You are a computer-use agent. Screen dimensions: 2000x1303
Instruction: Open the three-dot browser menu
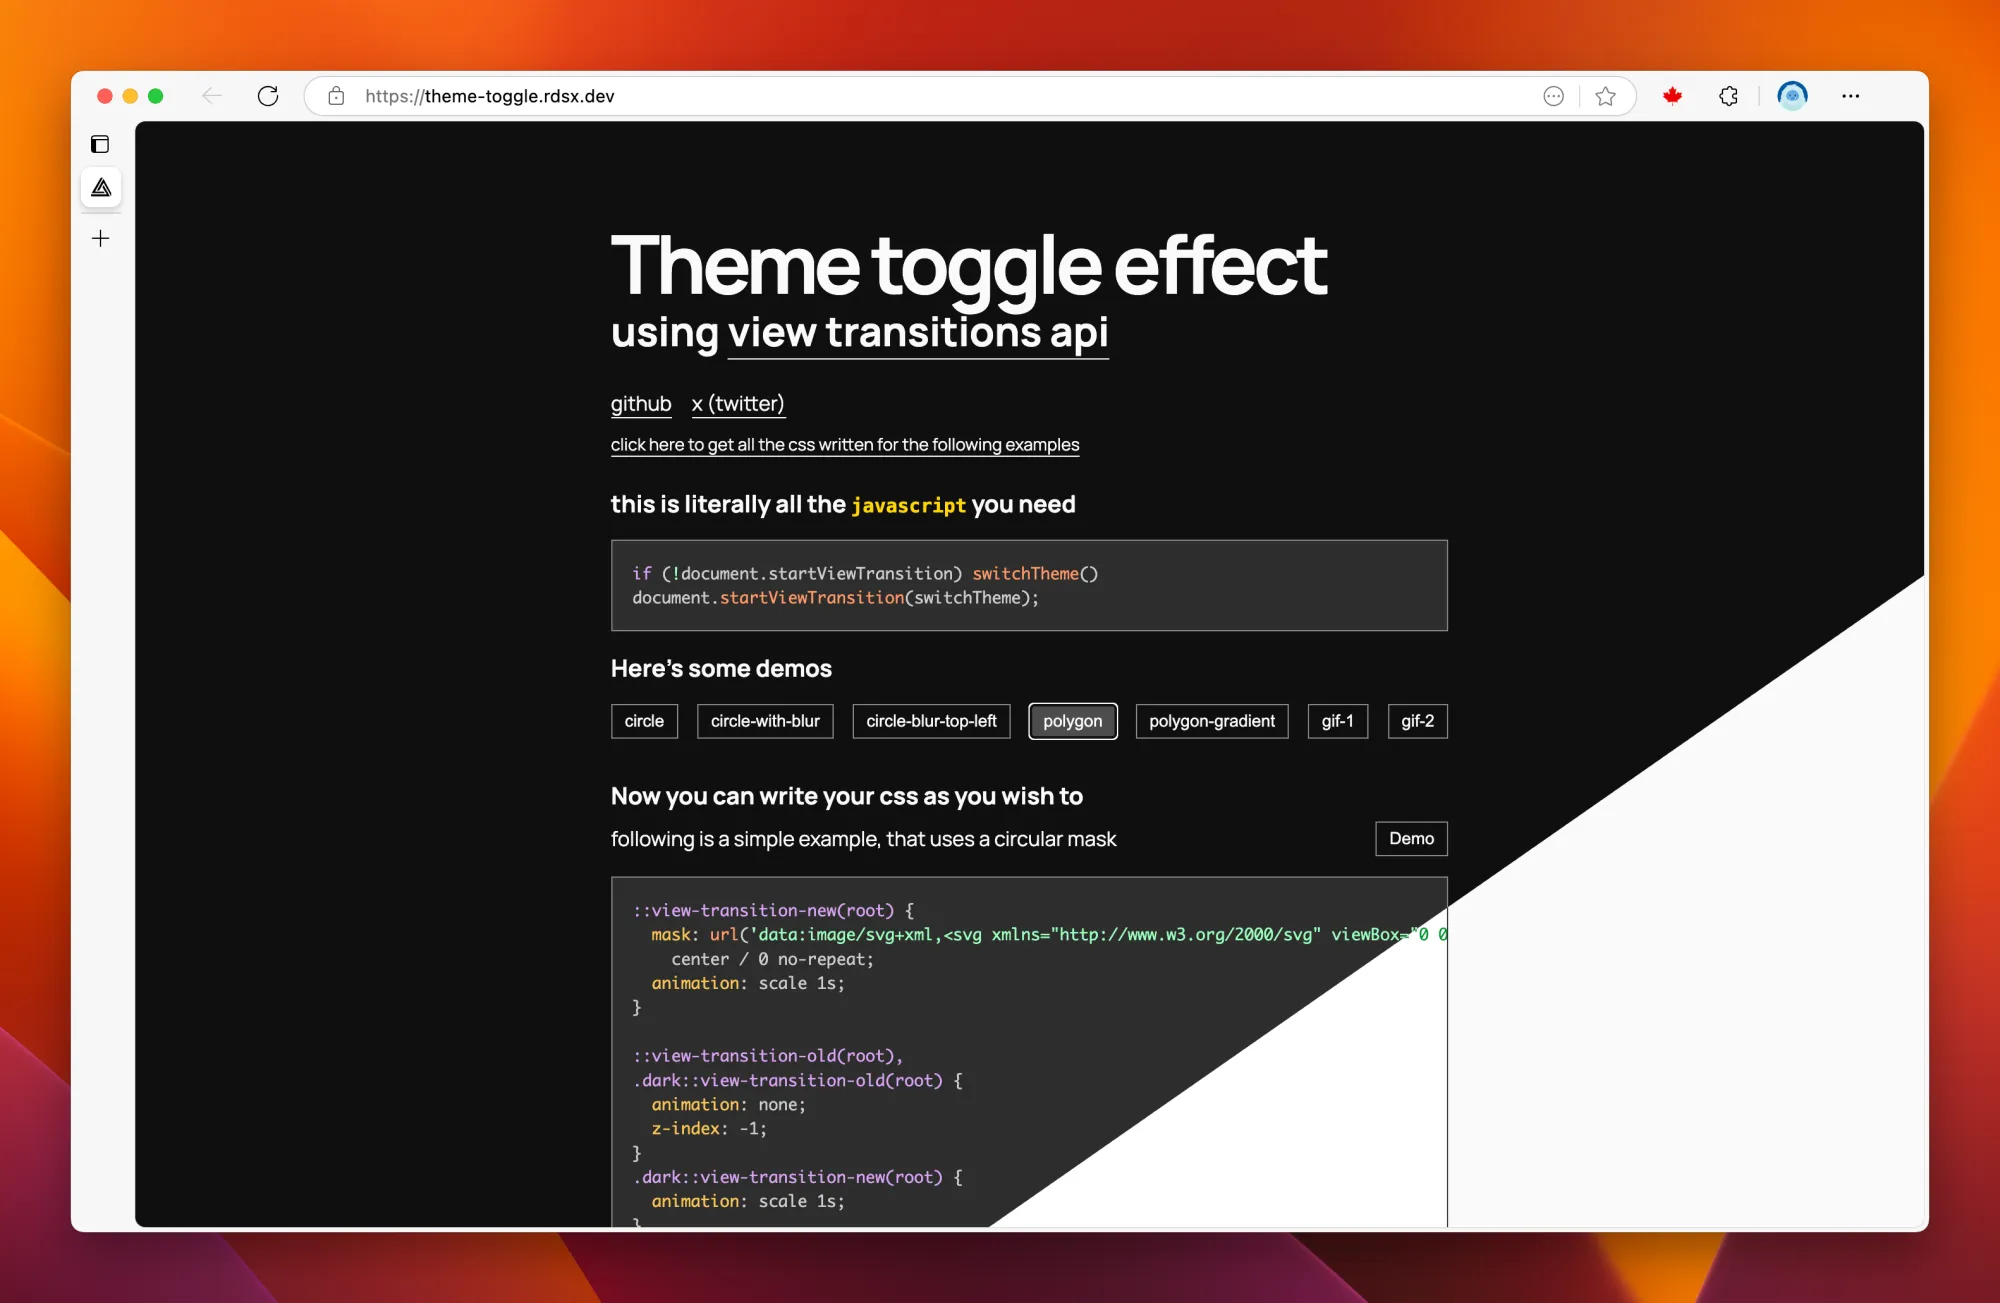(x=1850, y=96)
